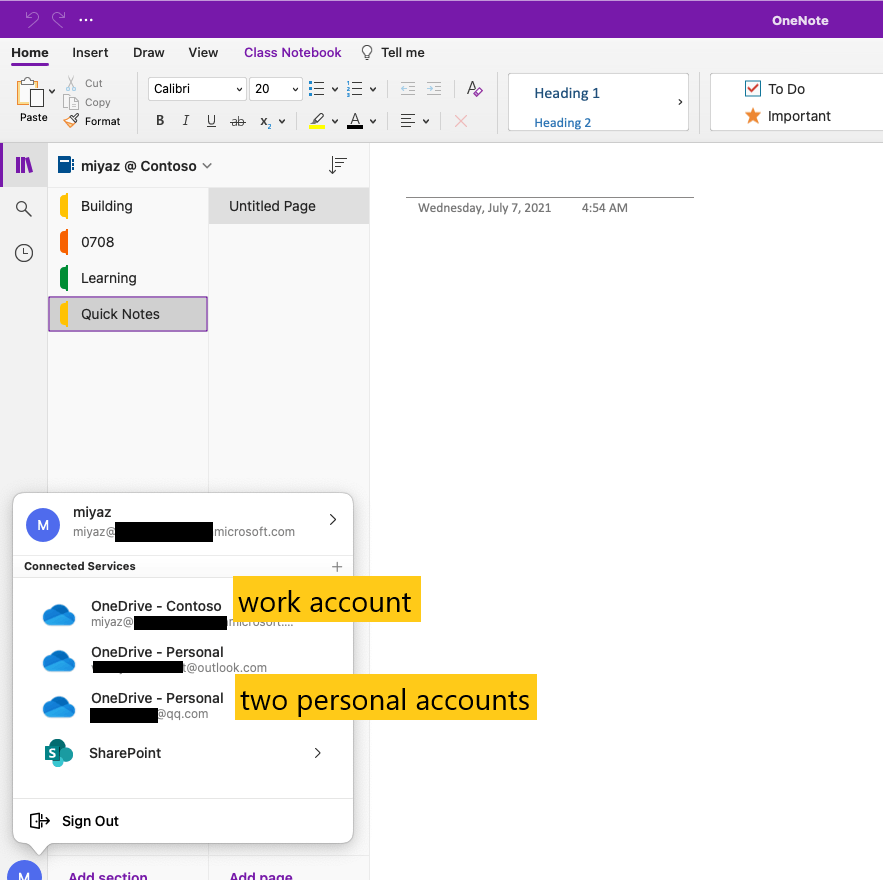This screenshot has height=880, width=883.
Task: Open the subscript options arrow
Action: pyautogui.click(x=282, y=121)
